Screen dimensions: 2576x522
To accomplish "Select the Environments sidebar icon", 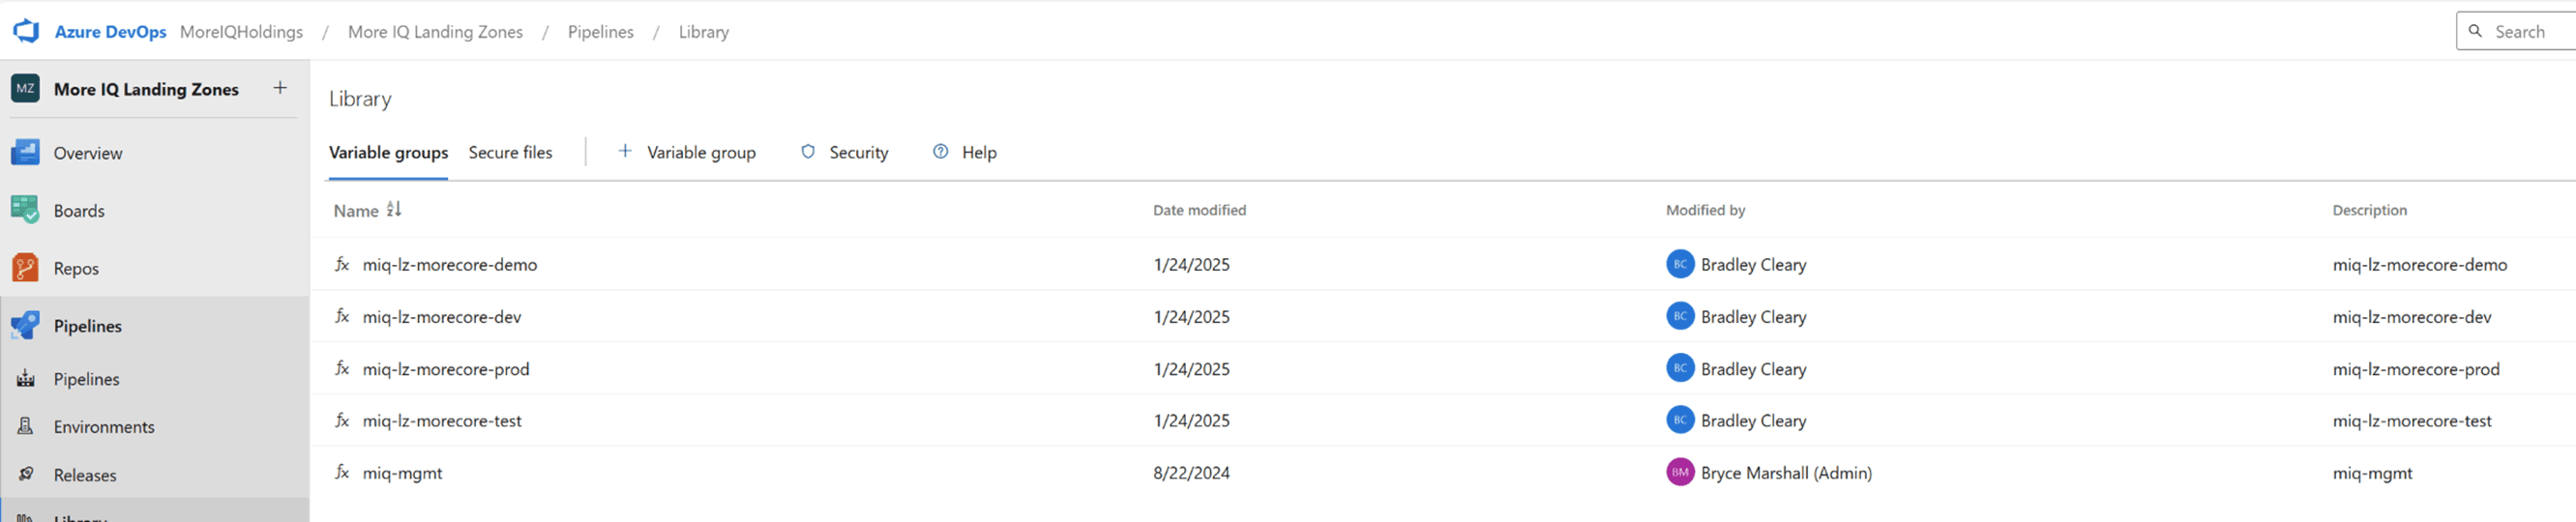I will [26, 427].
